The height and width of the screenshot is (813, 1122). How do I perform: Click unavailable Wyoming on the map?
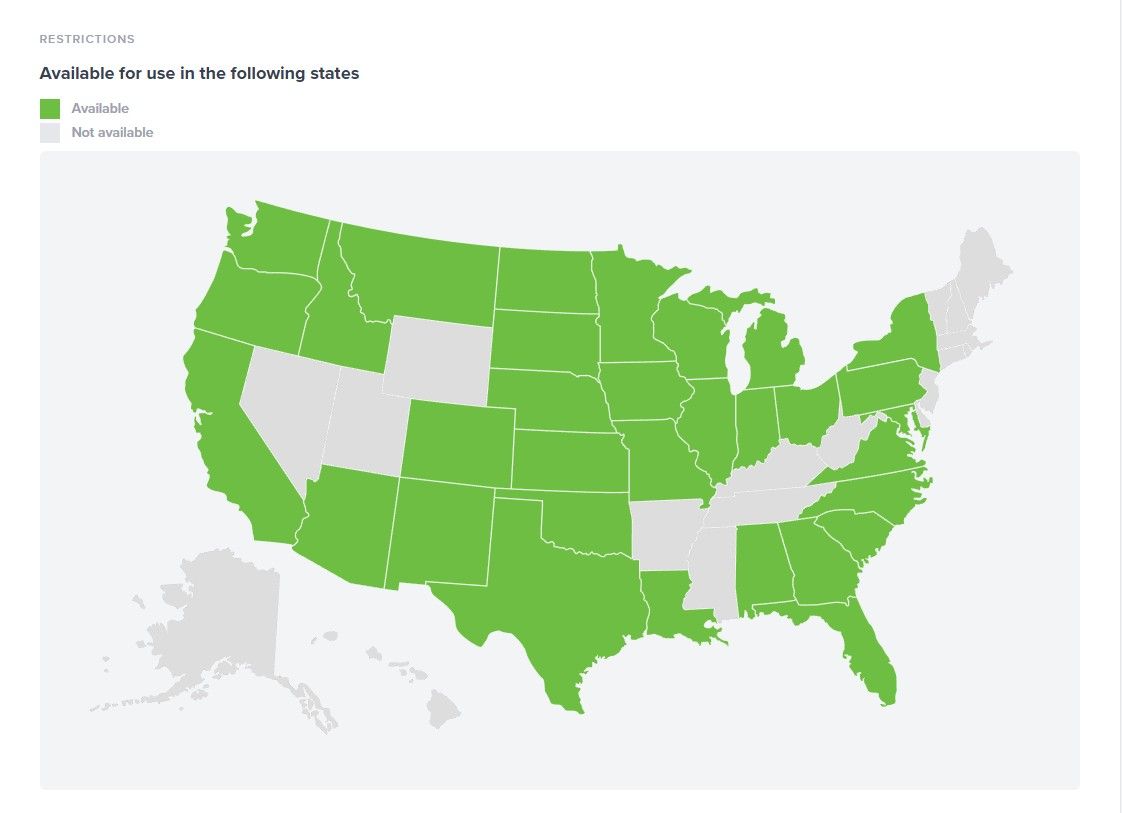(438, 356)
